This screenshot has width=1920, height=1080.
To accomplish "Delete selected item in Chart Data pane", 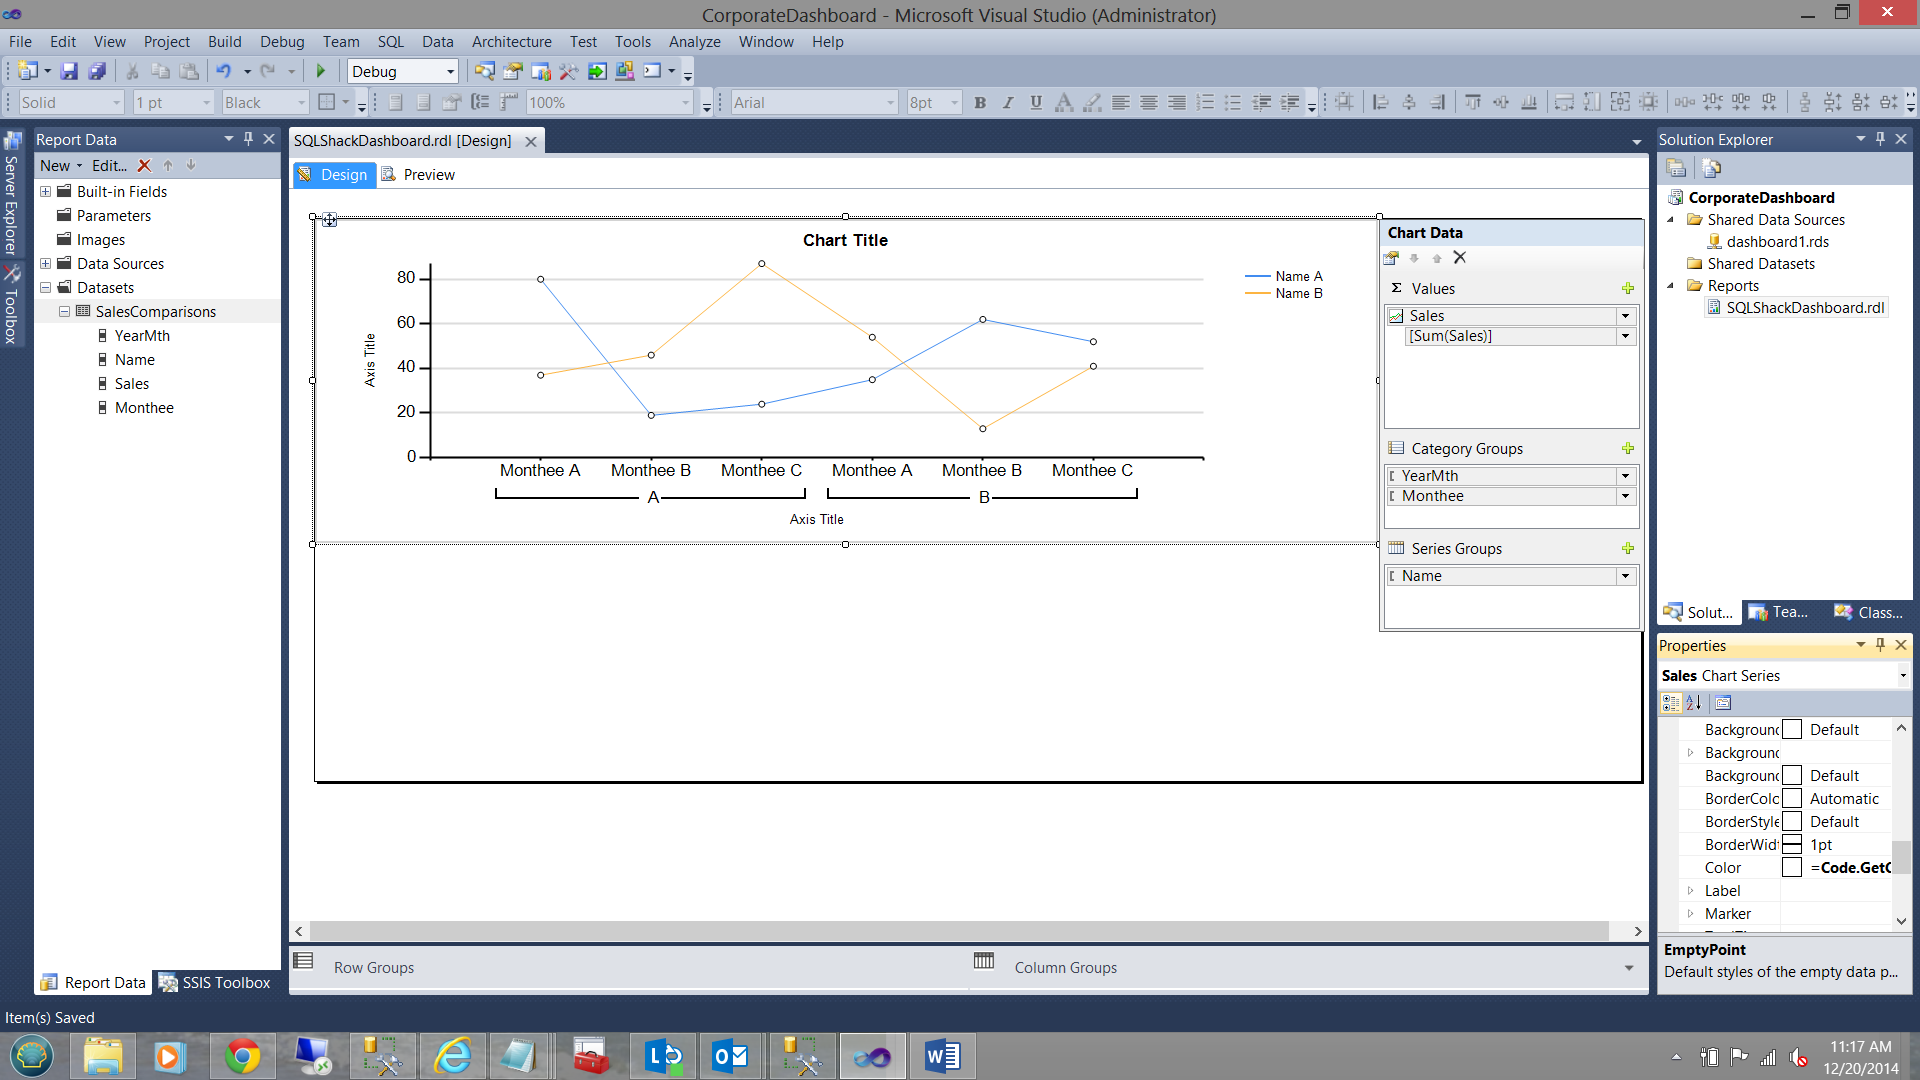I will click(x=1460, y=258).
